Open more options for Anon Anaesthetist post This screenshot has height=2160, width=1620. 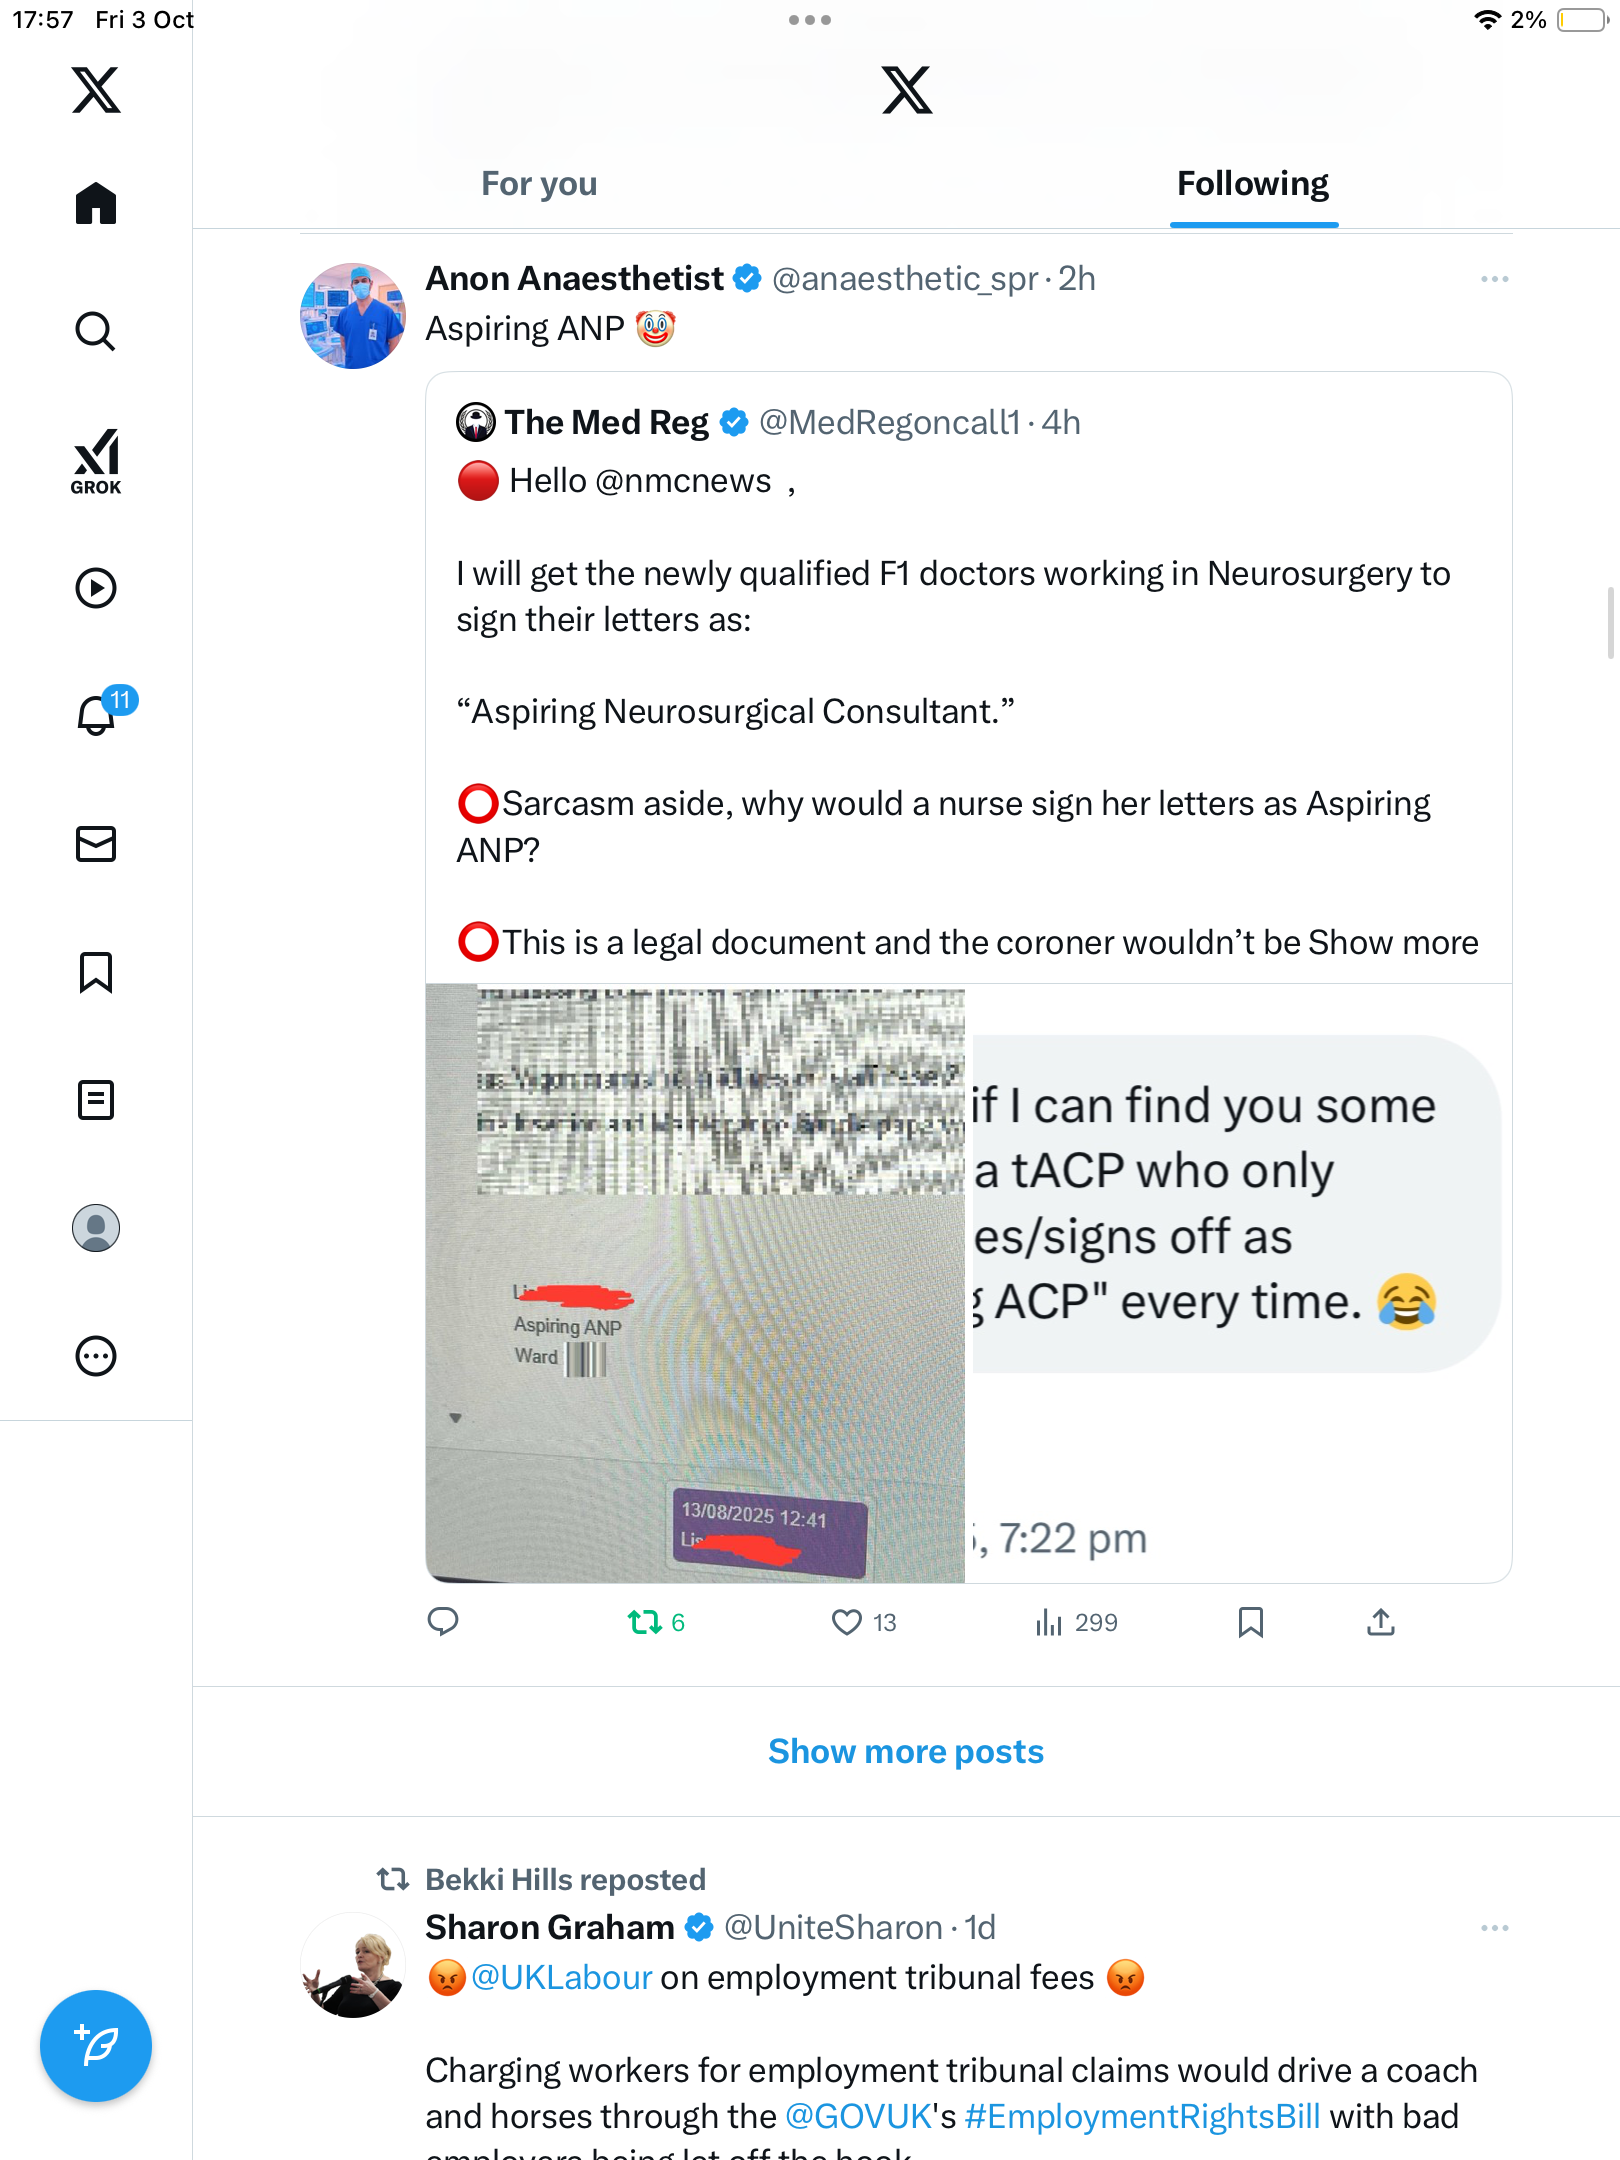pos(1494,279)
